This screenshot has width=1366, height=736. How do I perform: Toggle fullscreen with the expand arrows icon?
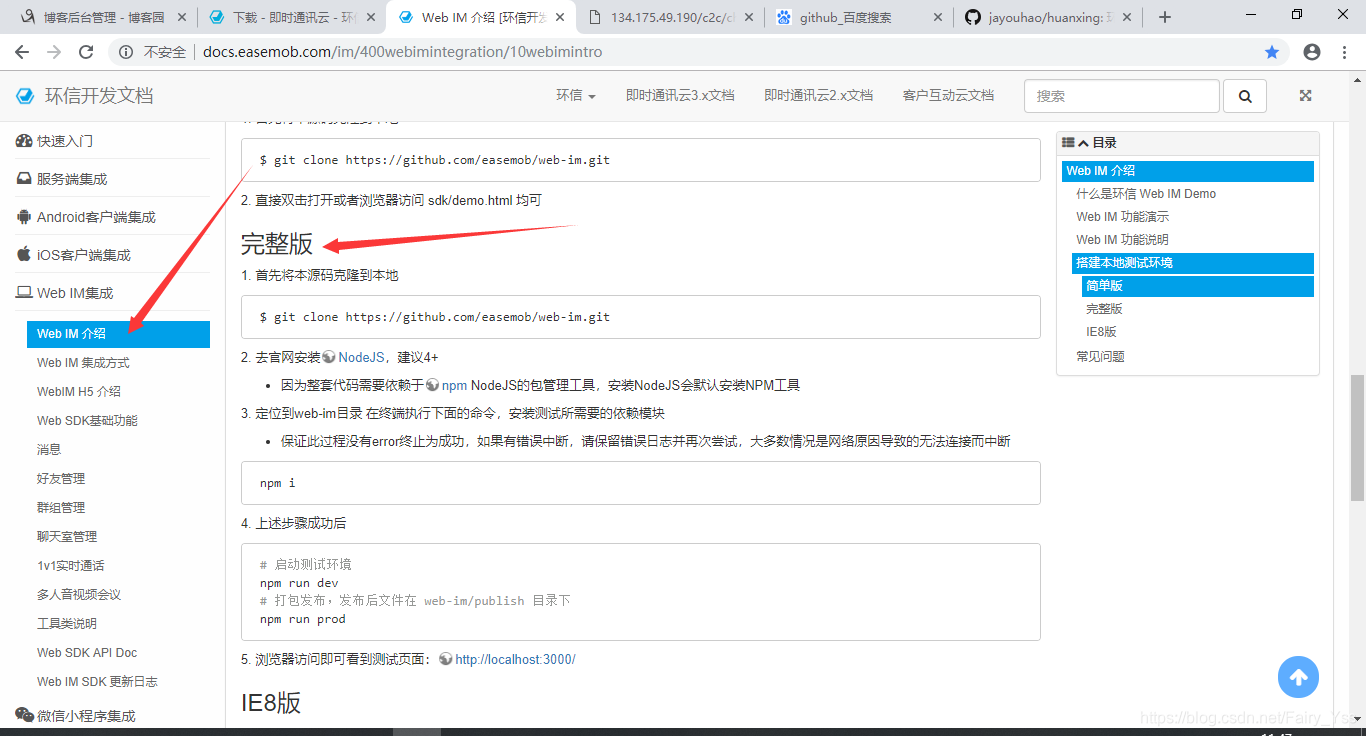pos(1305,96)
